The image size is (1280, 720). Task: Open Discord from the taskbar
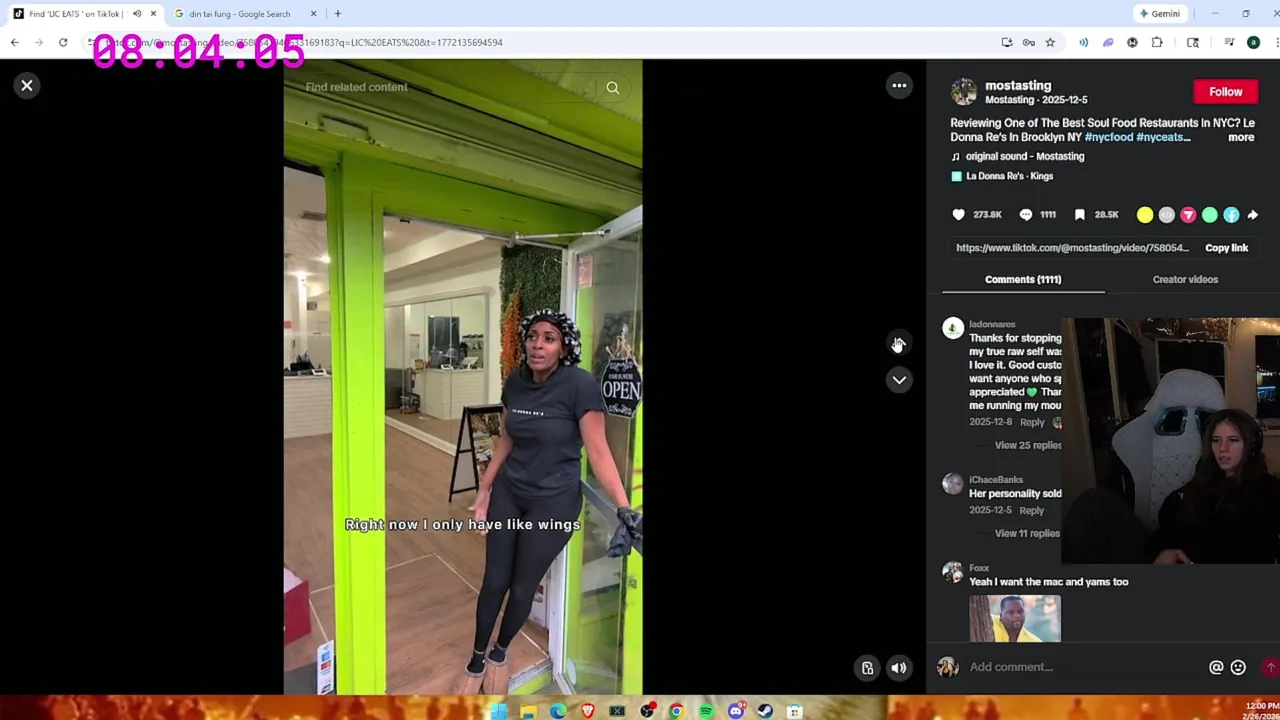736,711
